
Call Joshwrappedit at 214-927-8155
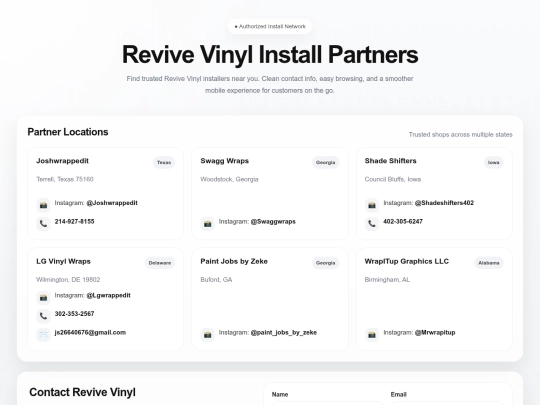74,221
